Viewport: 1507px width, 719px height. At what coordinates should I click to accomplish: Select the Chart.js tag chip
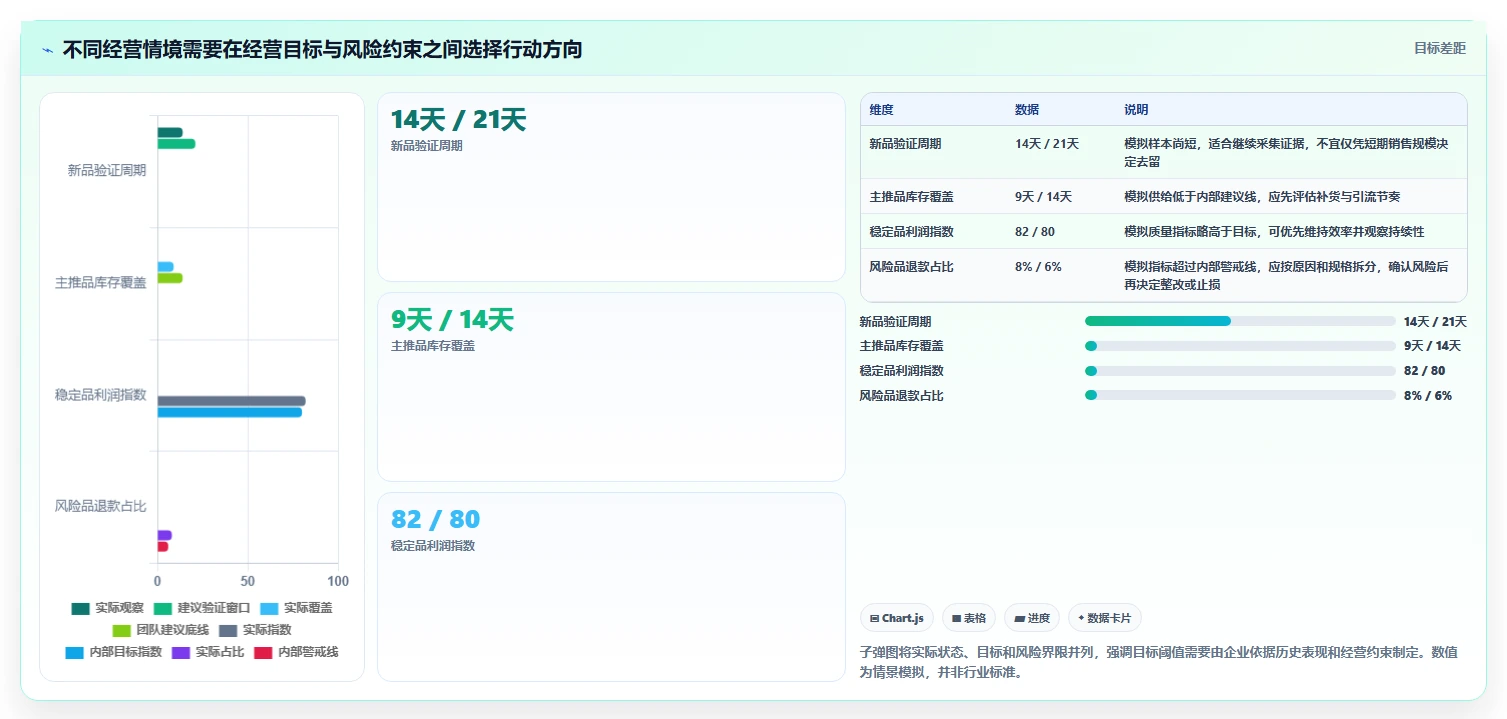897,618
